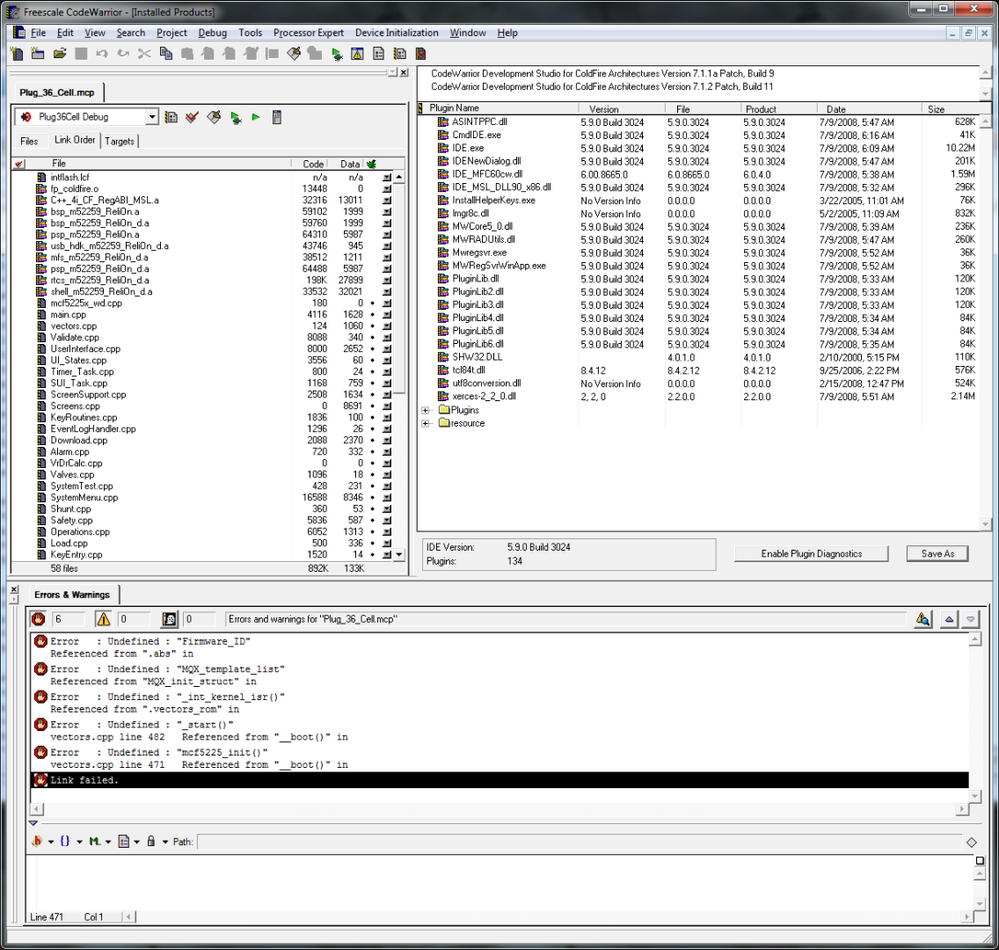Click Enable Plugin Diagnostics button
The height and width of the screenshot is (950, 999).
click(x=811, y=554)
